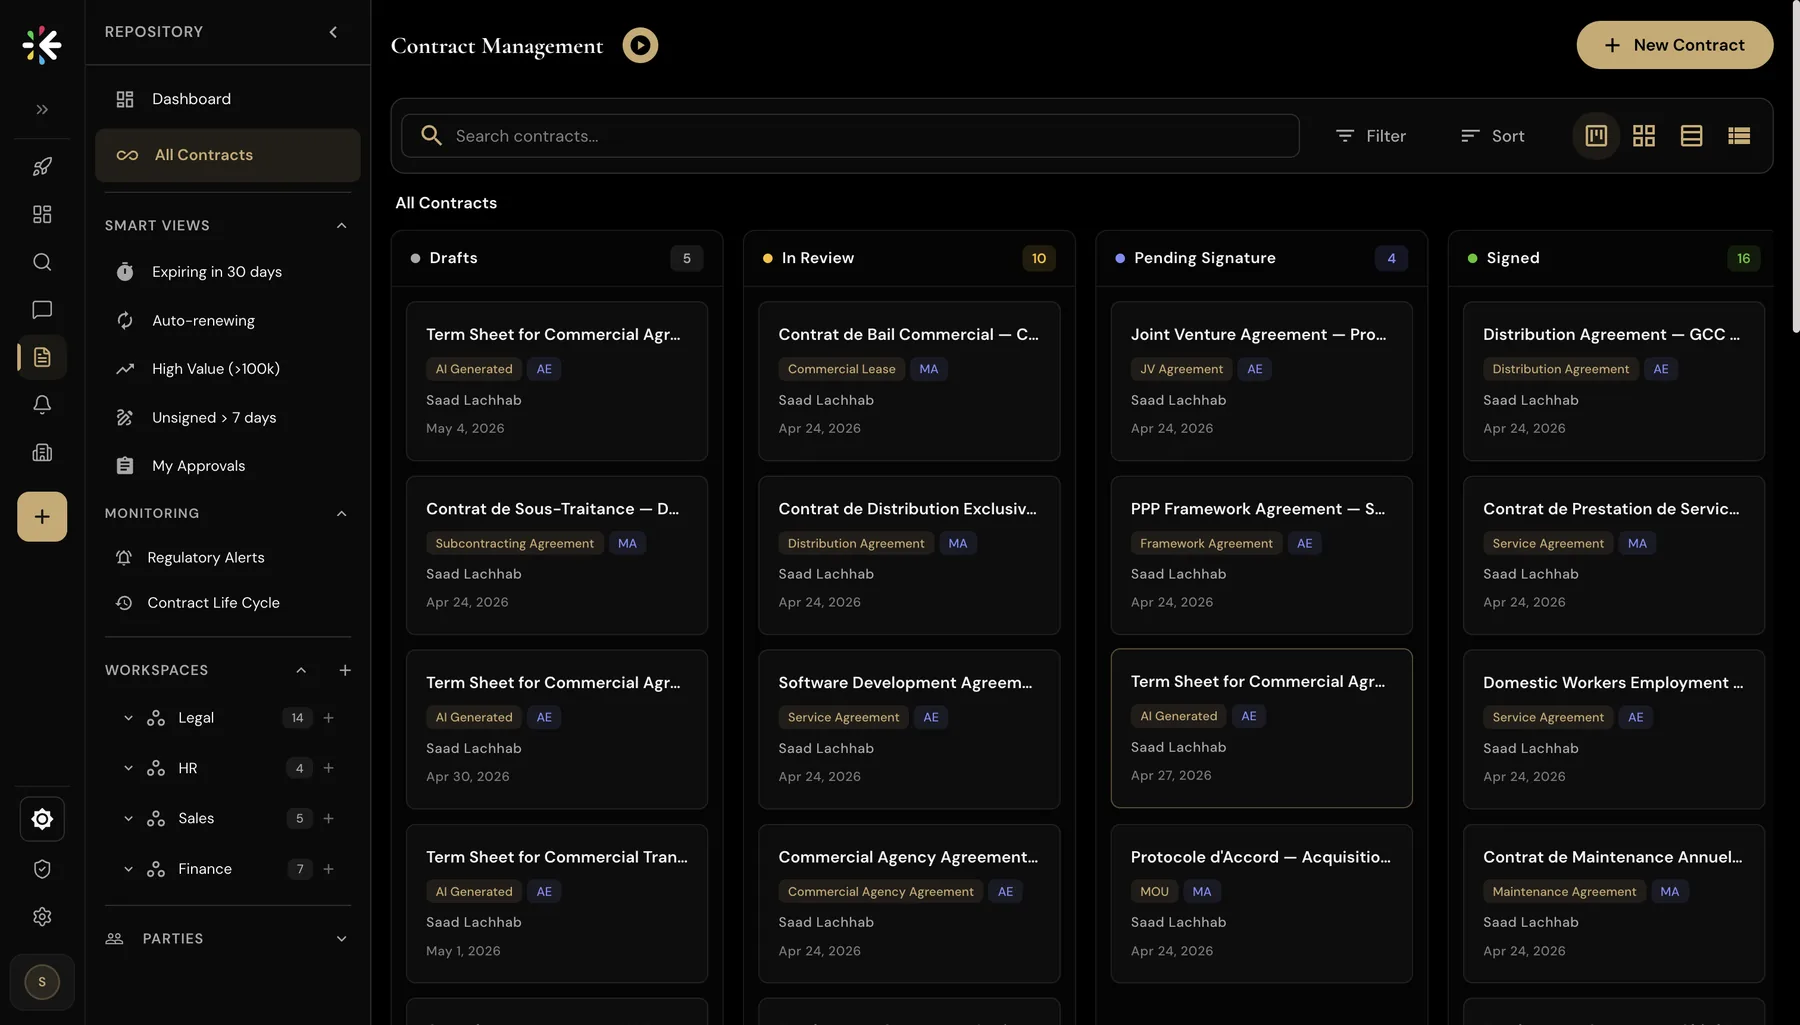This screenshot has height=1025, width=1800.
Task: Click the New Contract button
Action: pos(1675,45)
